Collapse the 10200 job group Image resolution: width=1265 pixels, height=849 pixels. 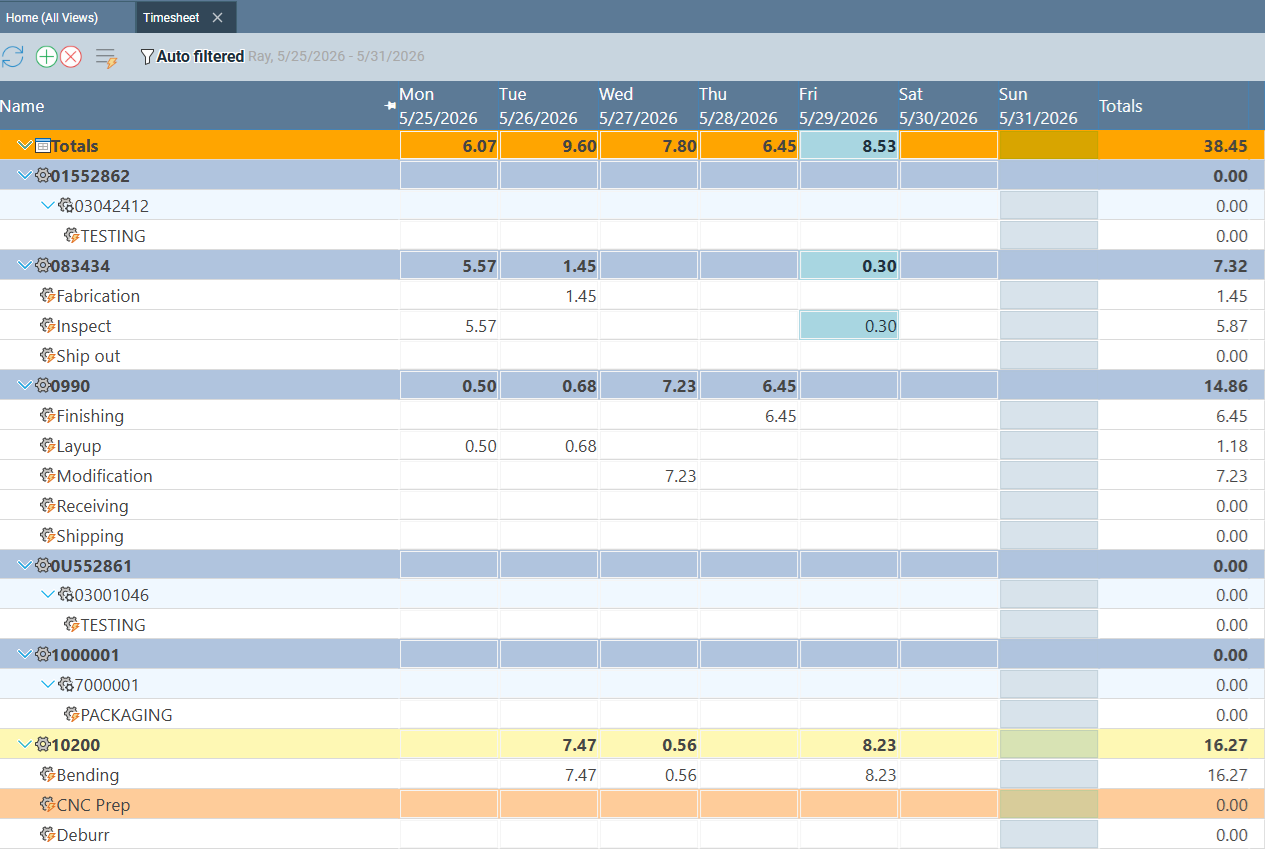click(x=25, y=745)
